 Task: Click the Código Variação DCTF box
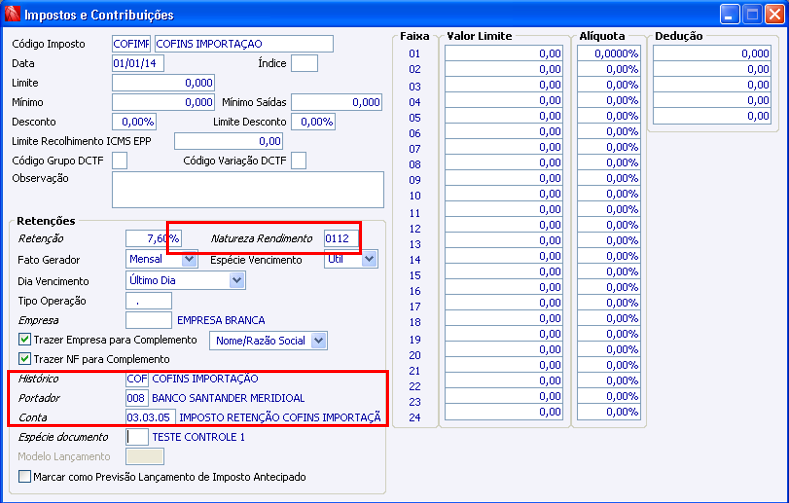299,161
